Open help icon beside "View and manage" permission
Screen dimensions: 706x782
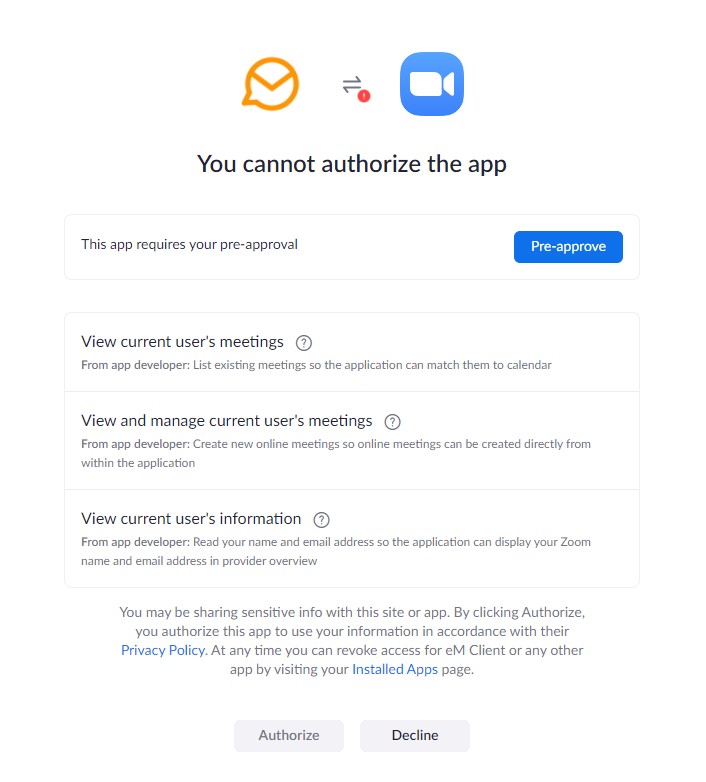coord(393,421)
